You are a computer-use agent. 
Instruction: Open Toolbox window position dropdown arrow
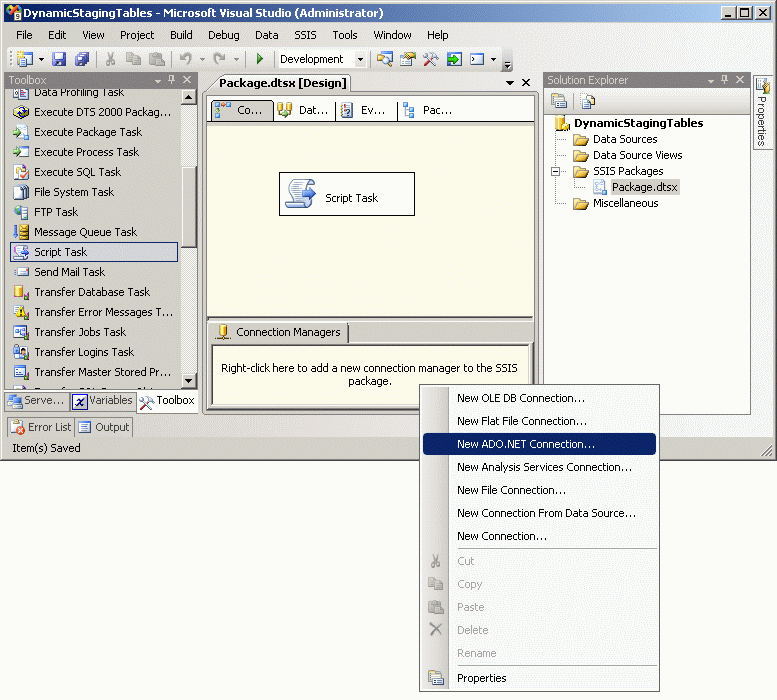point(158,80)
